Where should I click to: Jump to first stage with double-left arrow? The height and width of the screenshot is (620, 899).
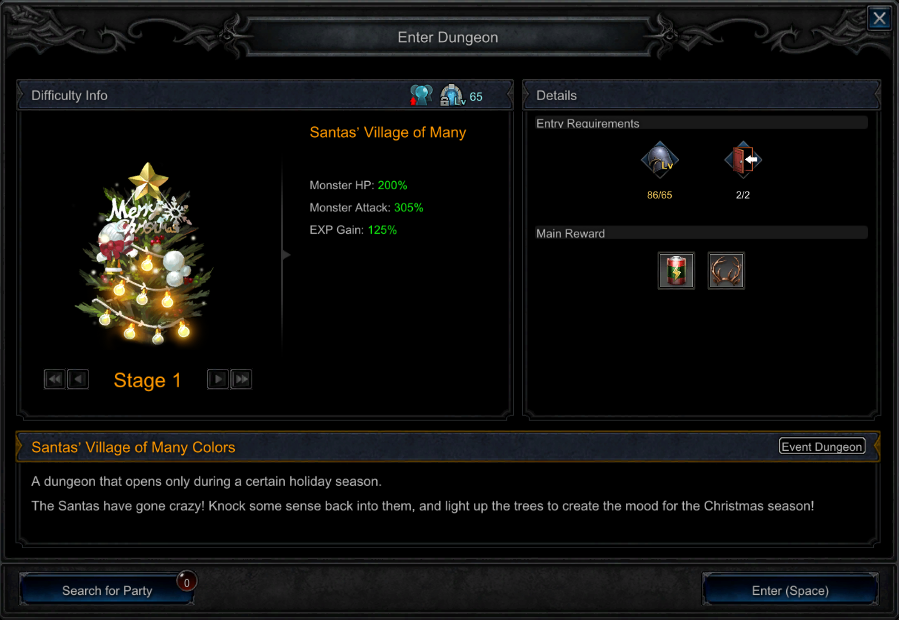click(54, 379)
